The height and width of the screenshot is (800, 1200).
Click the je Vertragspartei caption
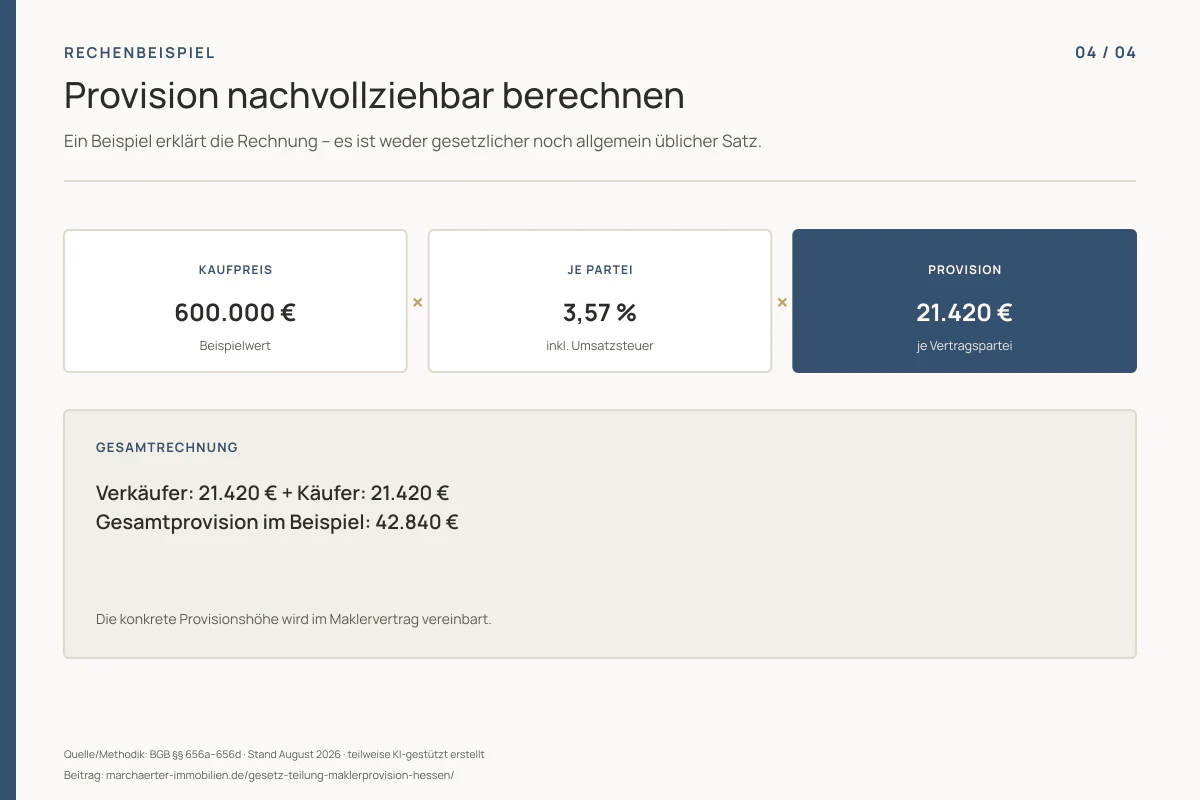[x=964, y=346]
